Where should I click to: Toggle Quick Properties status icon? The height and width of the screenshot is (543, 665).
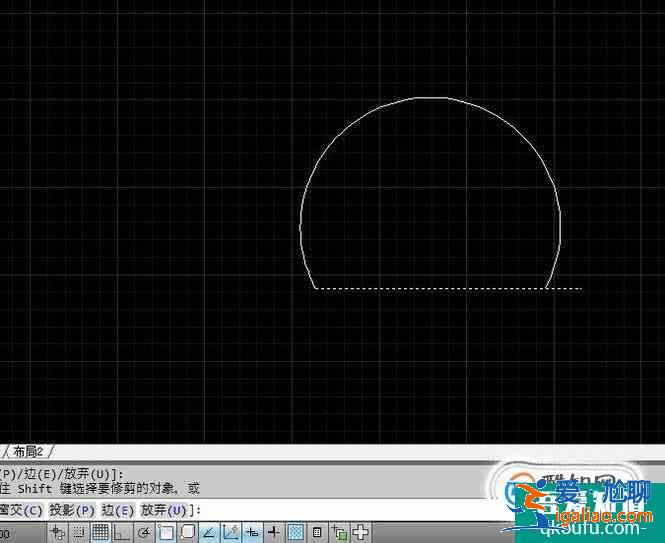[x=317, y=532]
